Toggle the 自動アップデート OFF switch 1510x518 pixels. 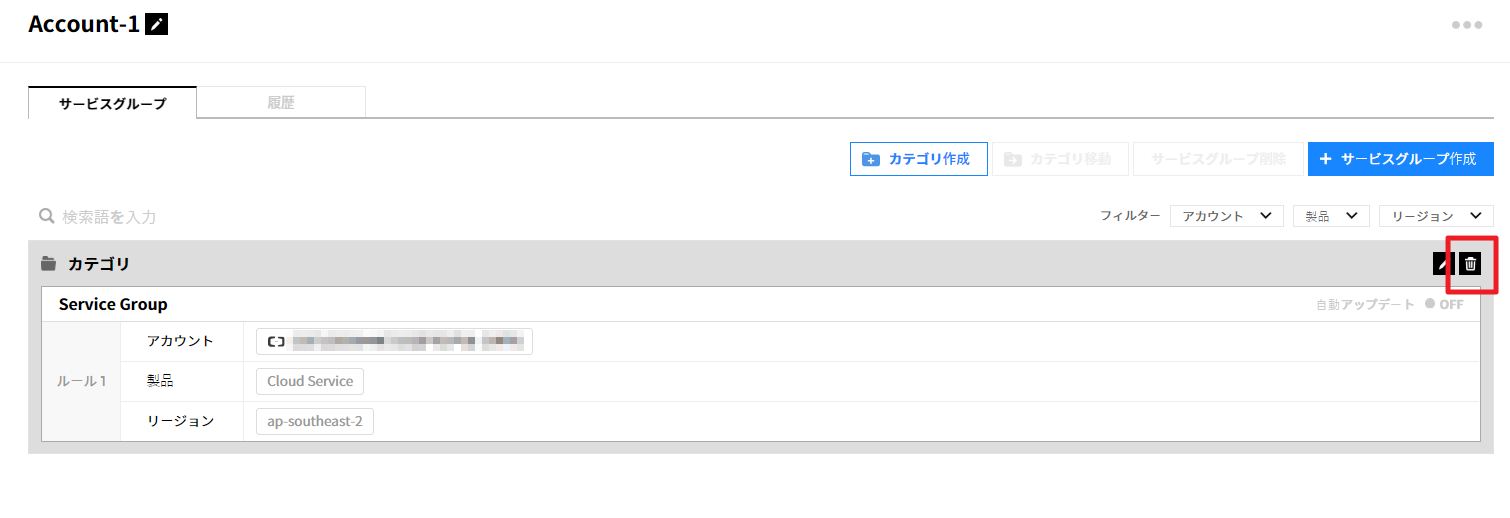(1443, 304)
